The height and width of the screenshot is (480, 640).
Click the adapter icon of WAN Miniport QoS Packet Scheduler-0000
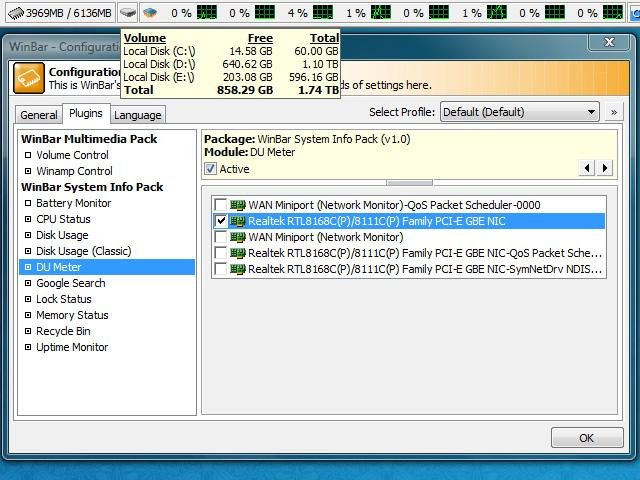(x=238, y=205)
